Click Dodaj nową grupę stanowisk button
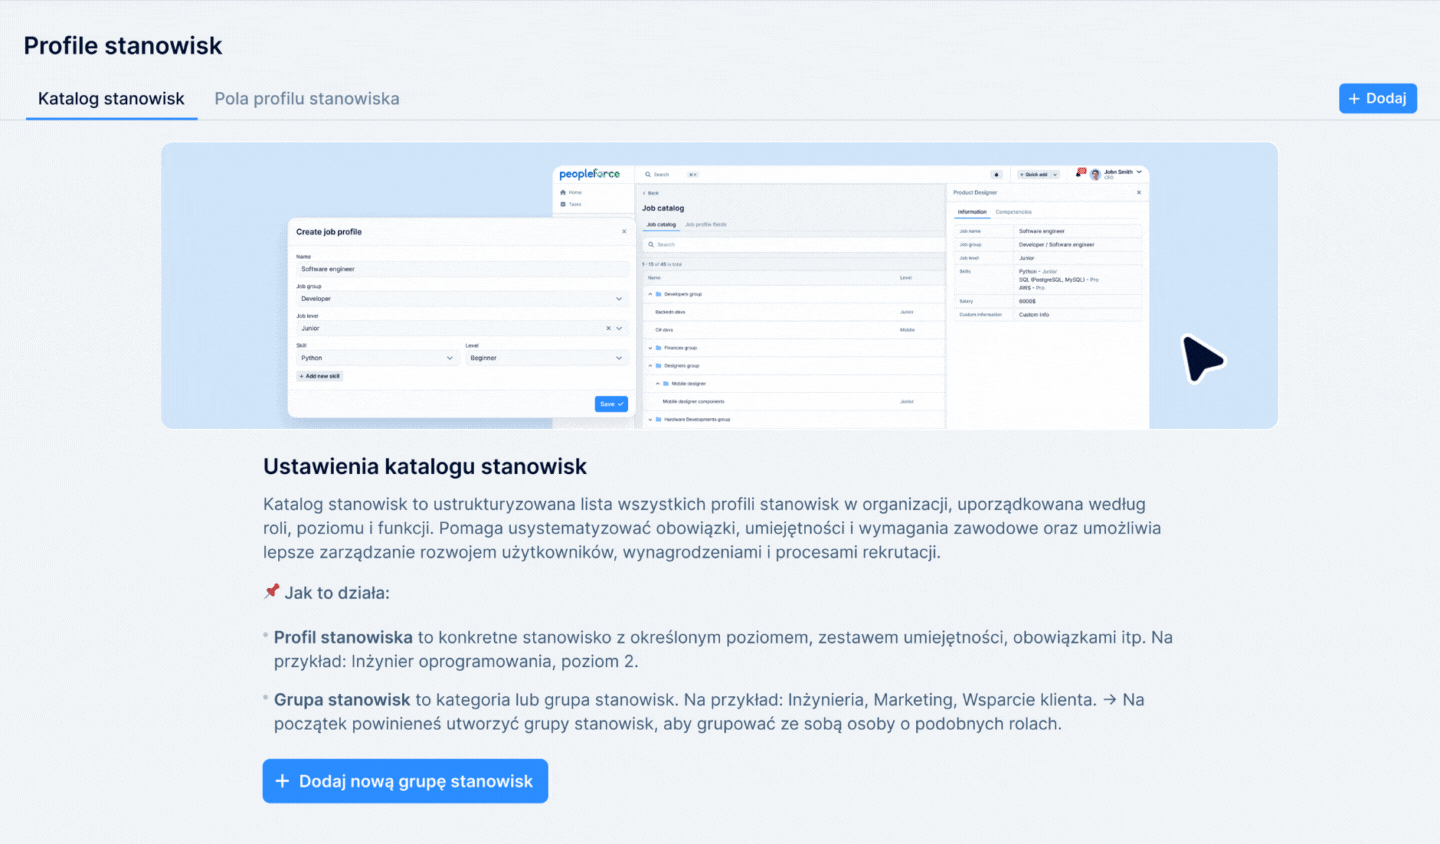The height and width of the screenshot is (844, 1440). 405,781
